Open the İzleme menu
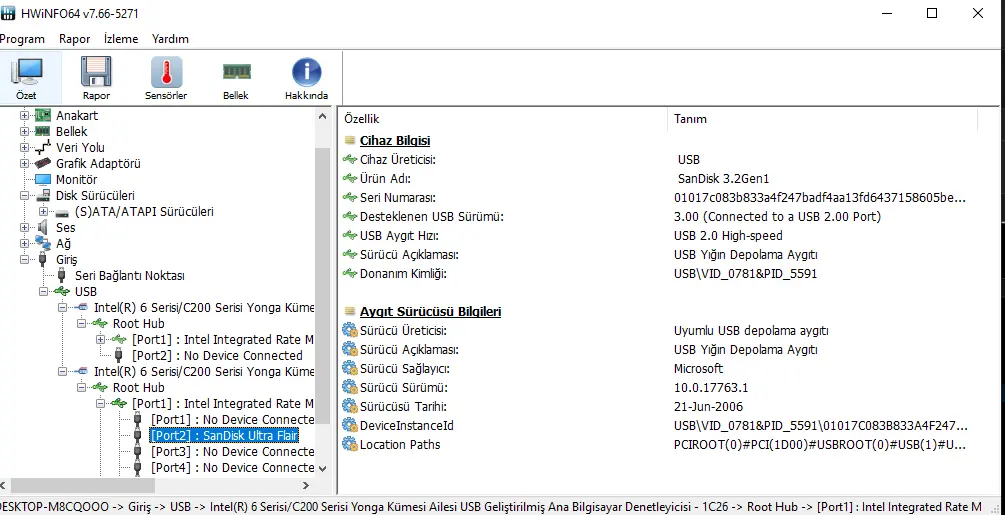The height and width of the screenshot is (515, 1005). (121, 38)
